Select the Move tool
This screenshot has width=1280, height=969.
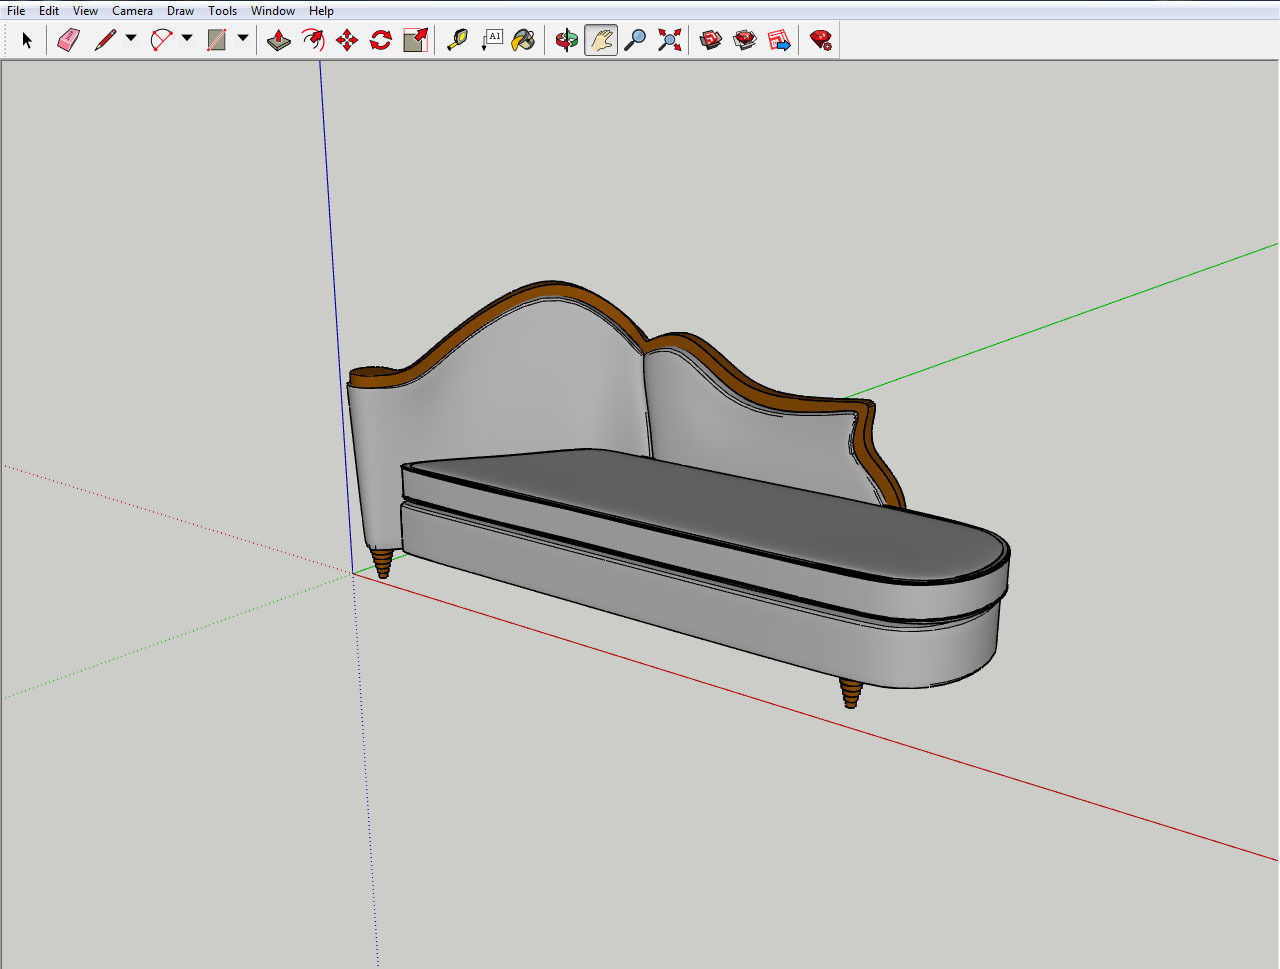point(347,40)
